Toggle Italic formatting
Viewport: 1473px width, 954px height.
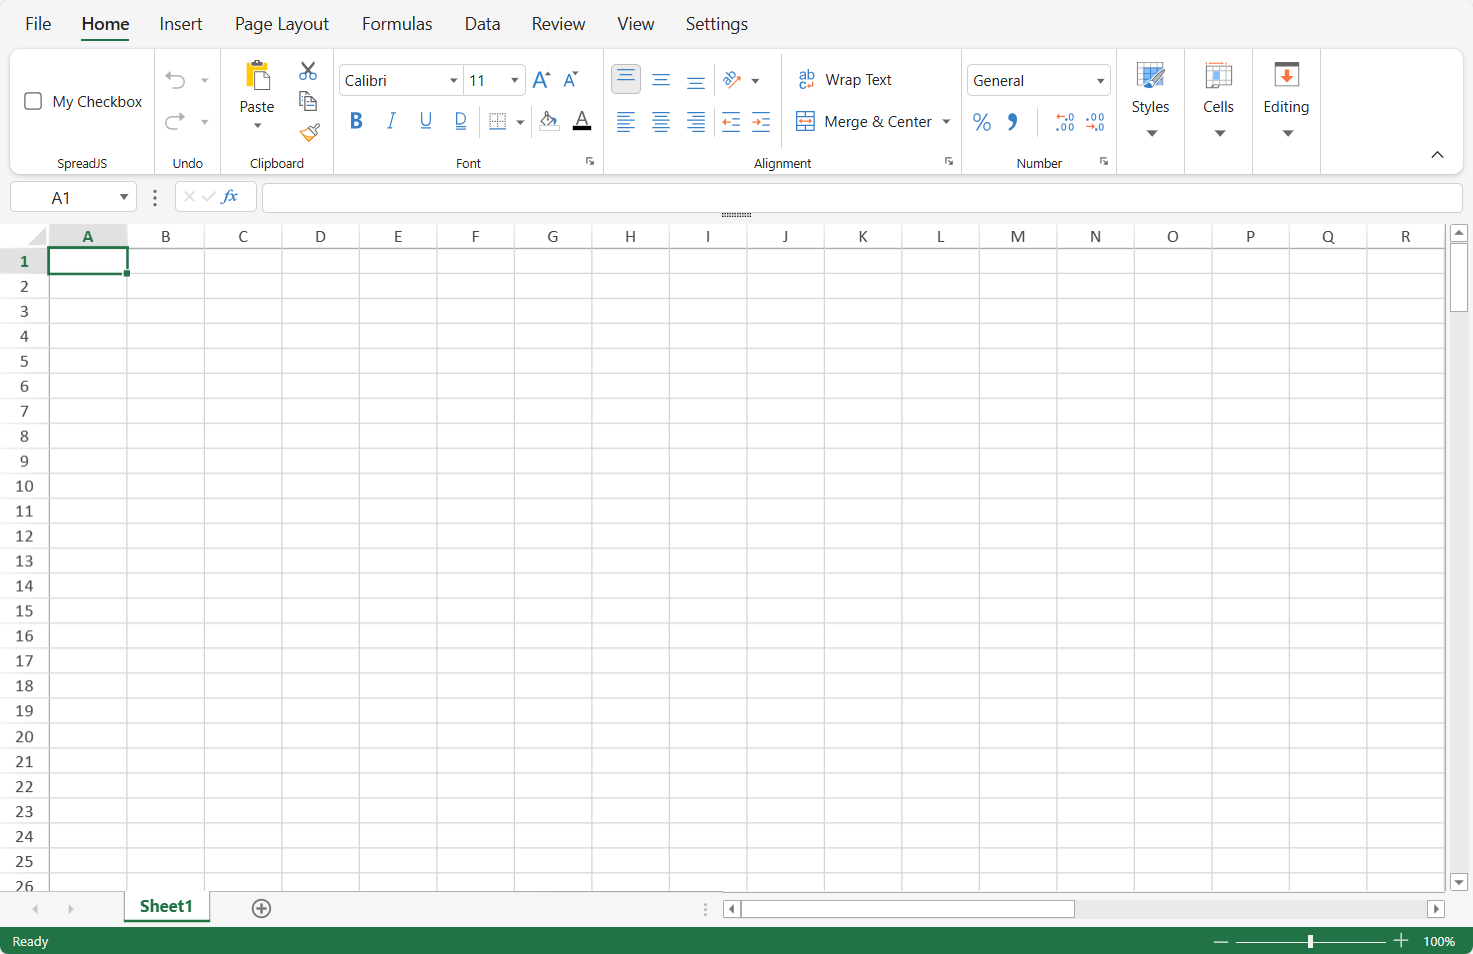coord(391,121)
